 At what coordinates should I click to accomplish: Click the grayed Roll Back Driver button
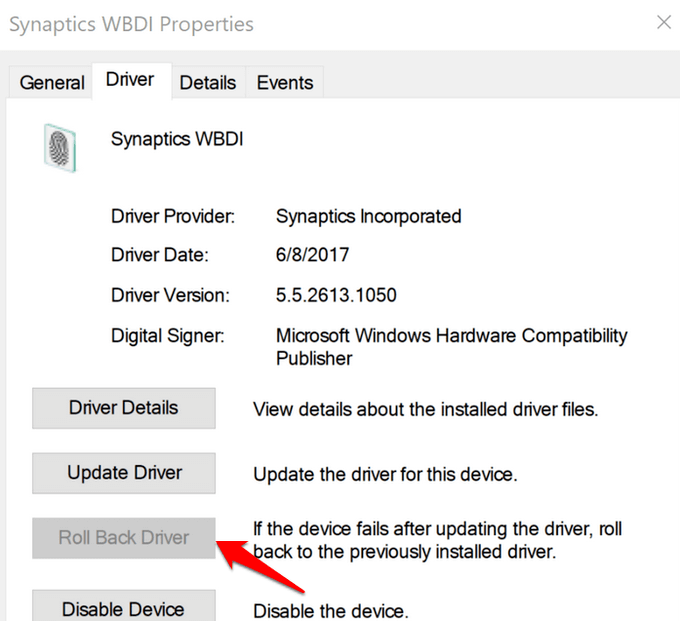click(124, 538)
